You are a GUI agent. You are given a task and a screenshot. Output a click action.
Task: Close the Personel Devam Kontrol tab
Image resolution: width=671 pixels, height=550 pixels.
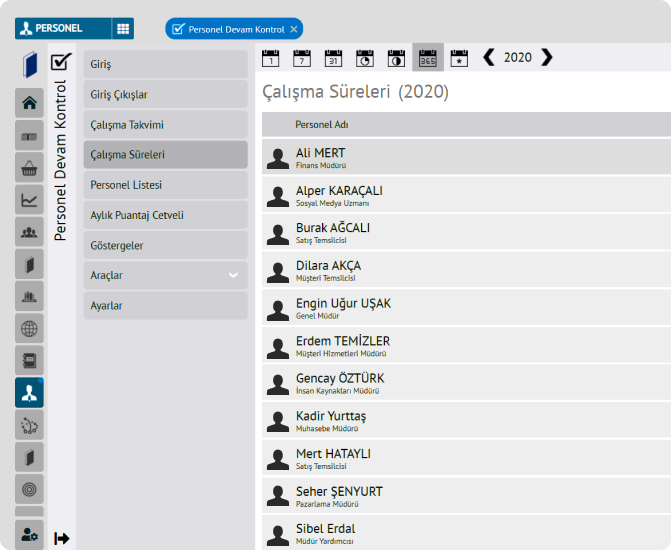(293, 29)
